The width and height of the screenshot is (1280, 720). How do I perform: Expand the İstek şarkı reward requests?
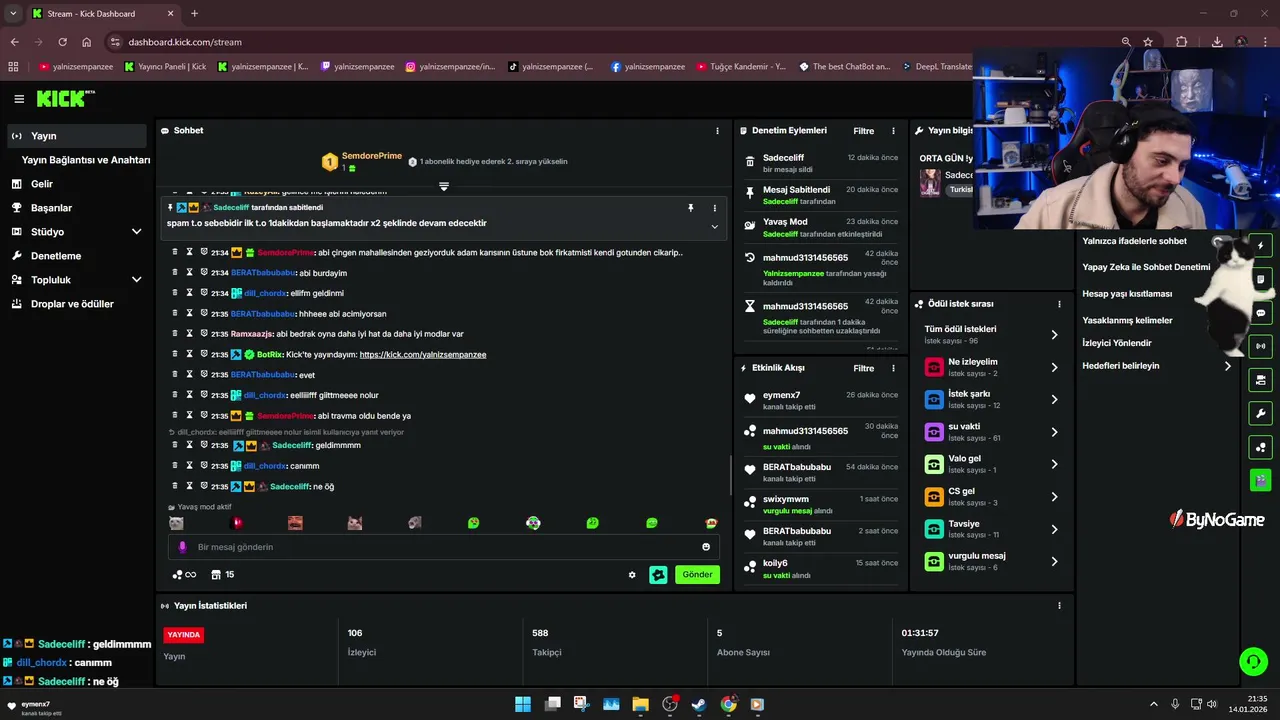(x=1054, y=400)
